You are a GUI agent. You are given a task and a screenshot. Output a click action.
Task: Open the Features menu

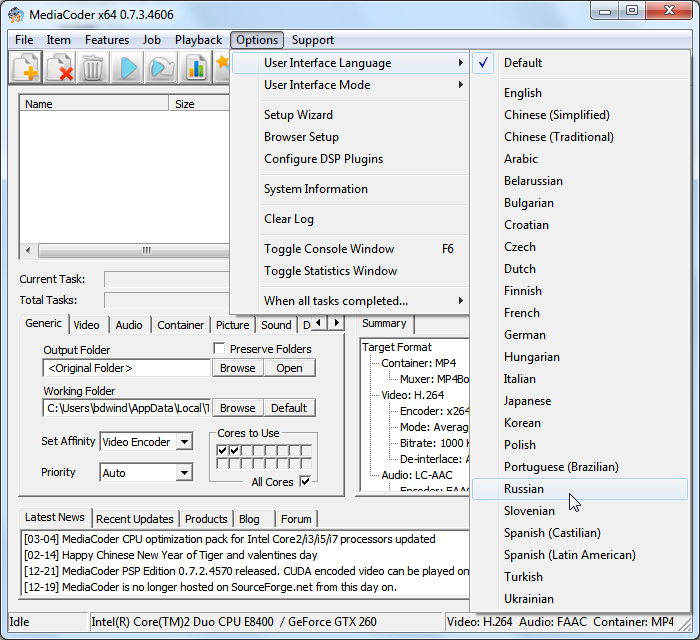[x=107, y=40]
